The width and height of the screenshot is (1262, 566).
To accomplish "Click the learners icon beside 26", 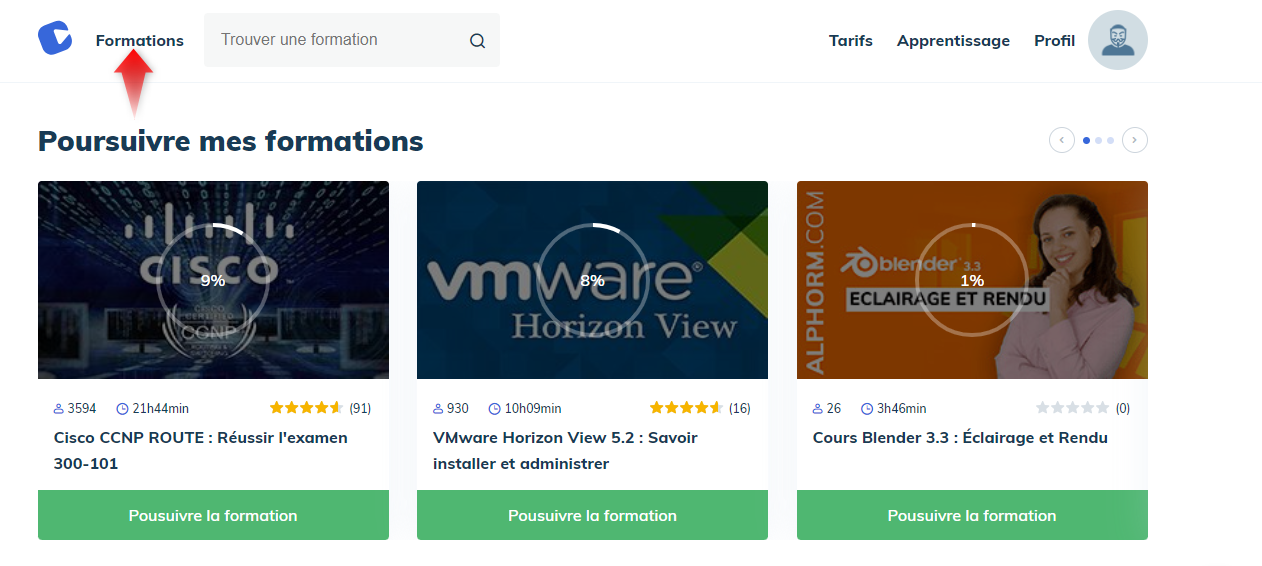I will [818, 409].
